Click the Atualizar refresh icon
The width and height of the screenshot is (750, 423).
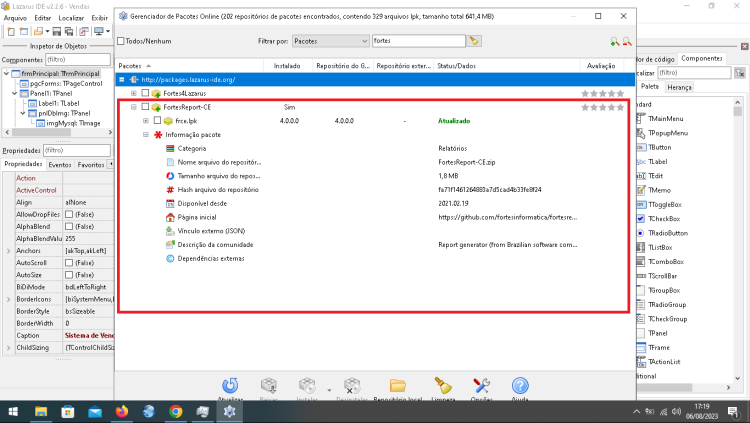pos(230,385)
